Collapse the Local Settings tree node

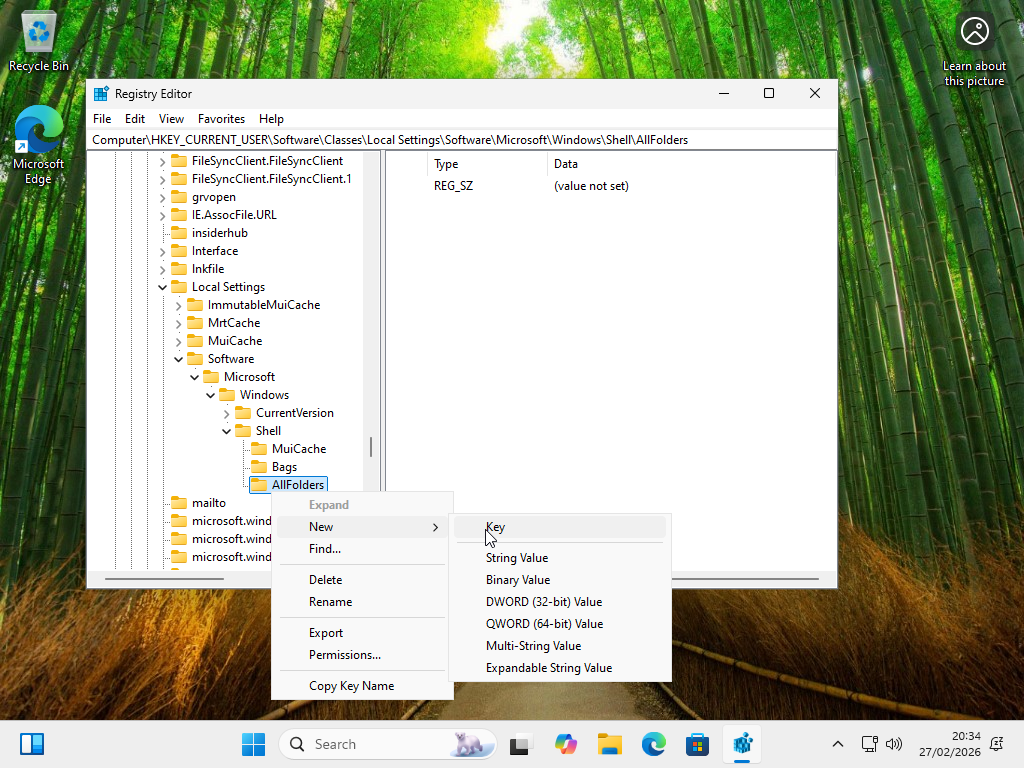[163, 287]
